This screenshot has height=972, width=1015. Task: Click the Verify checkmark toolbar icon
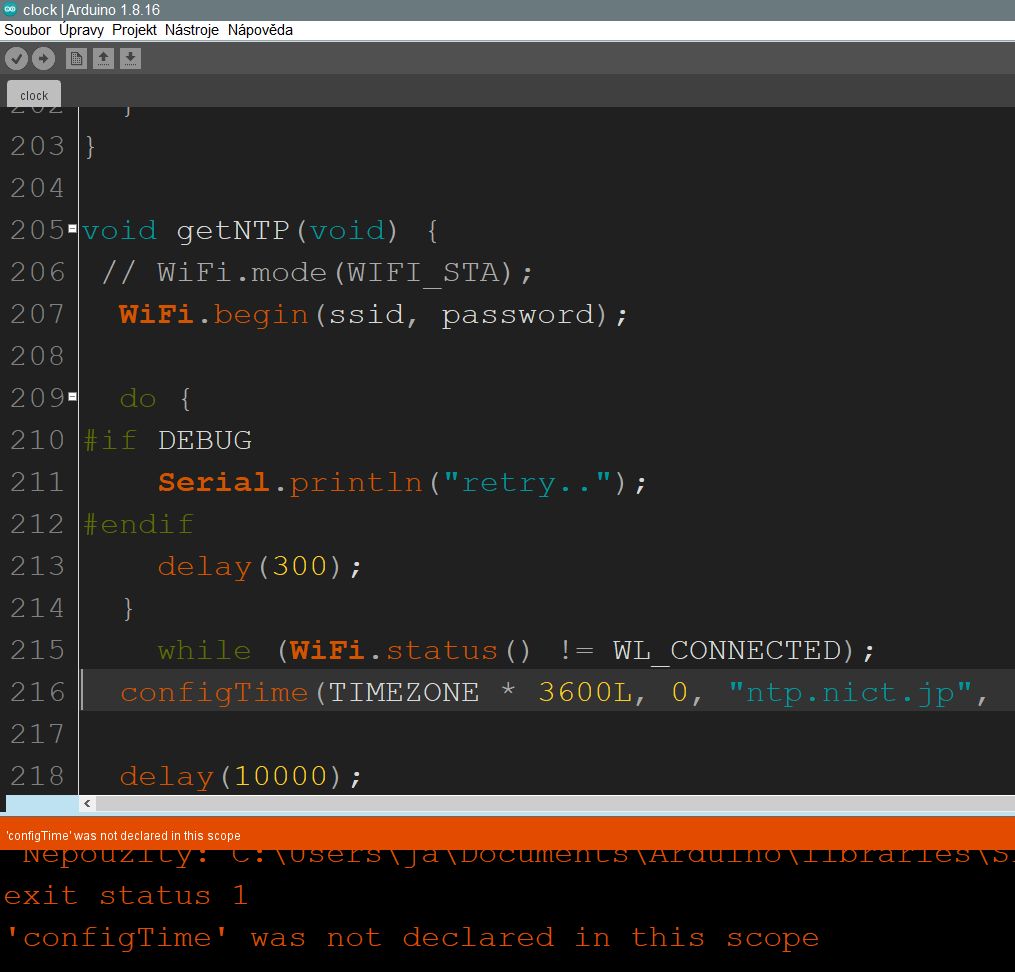tap(16, 59)
